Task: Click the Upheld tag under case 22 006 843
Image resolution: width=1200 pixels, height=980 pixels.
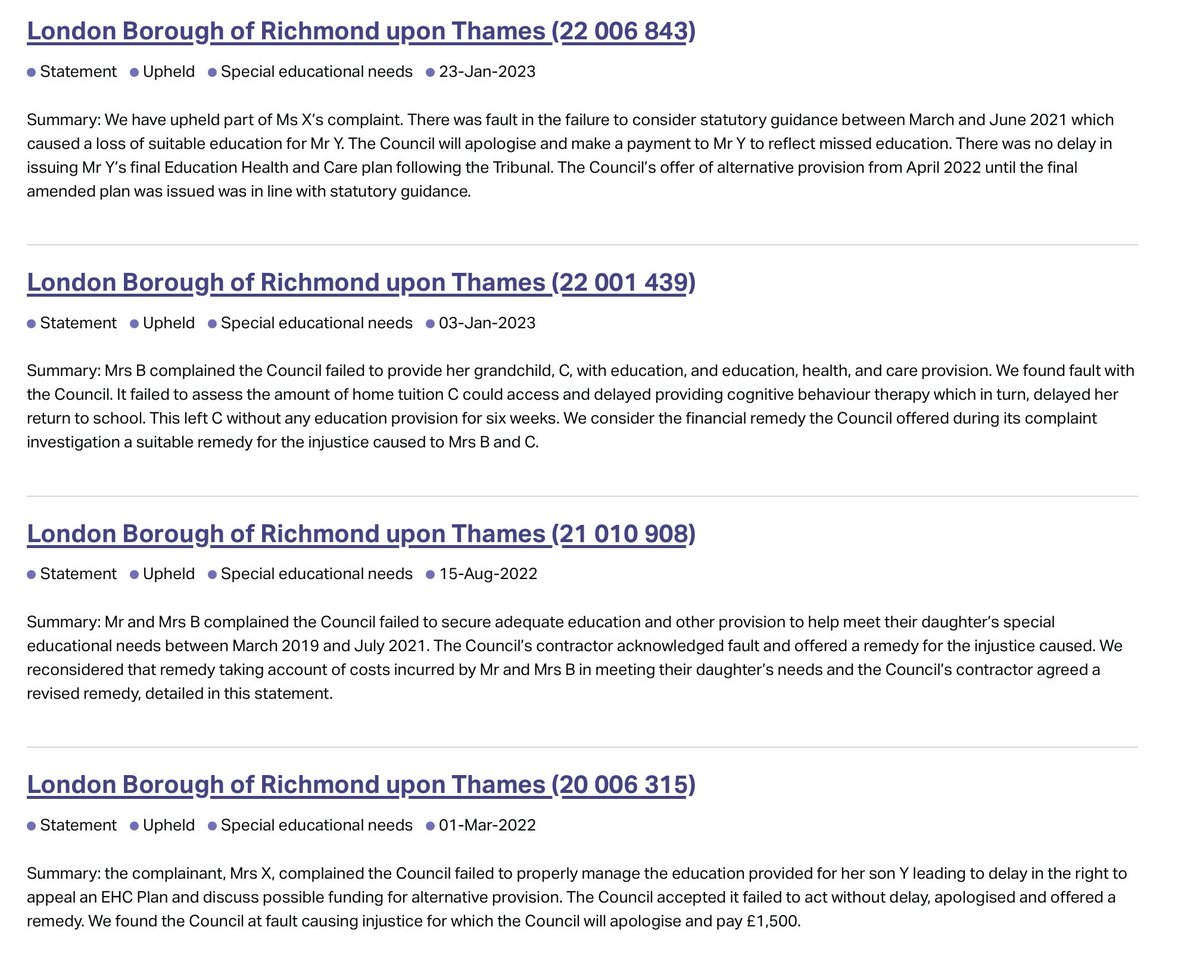Action: coord(169,72)
